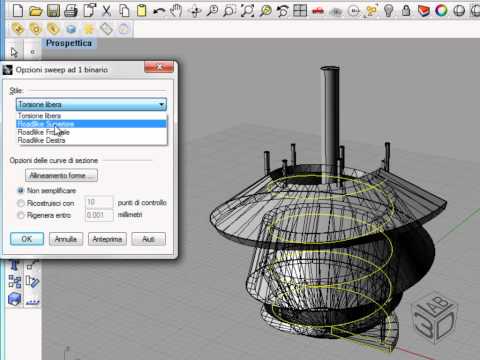Paste using the yellow clipboard icon
This screenshot has width=480, height=360.
142,10
